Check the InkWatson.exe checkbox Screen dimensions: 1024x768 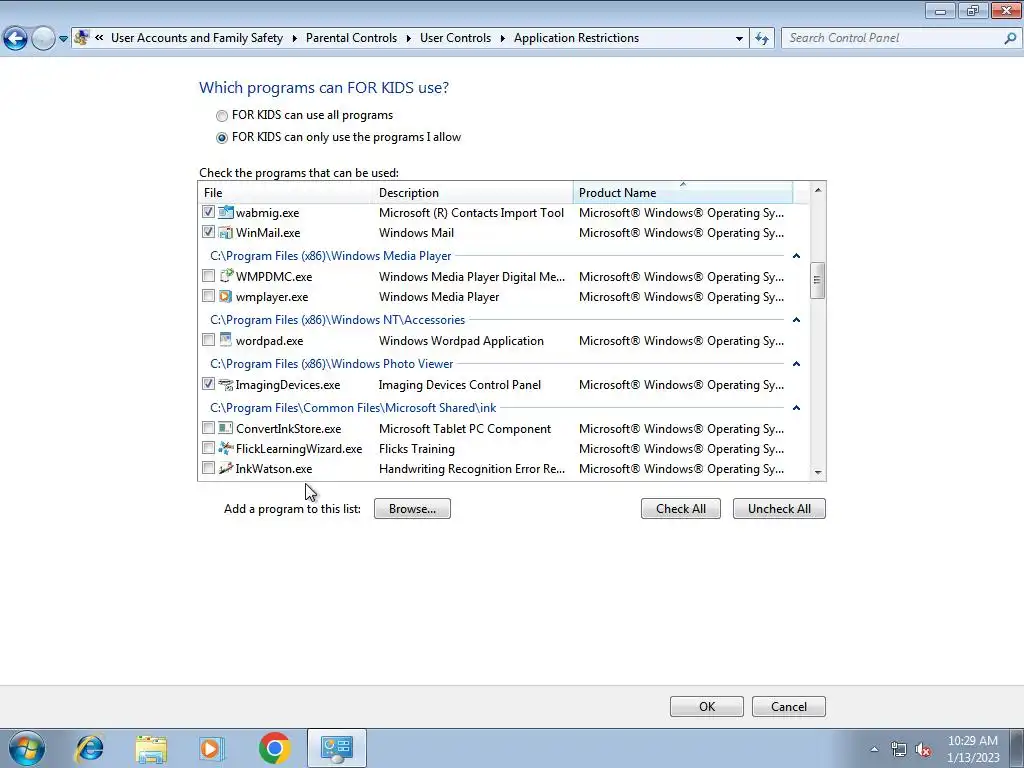tap(208, 468)
